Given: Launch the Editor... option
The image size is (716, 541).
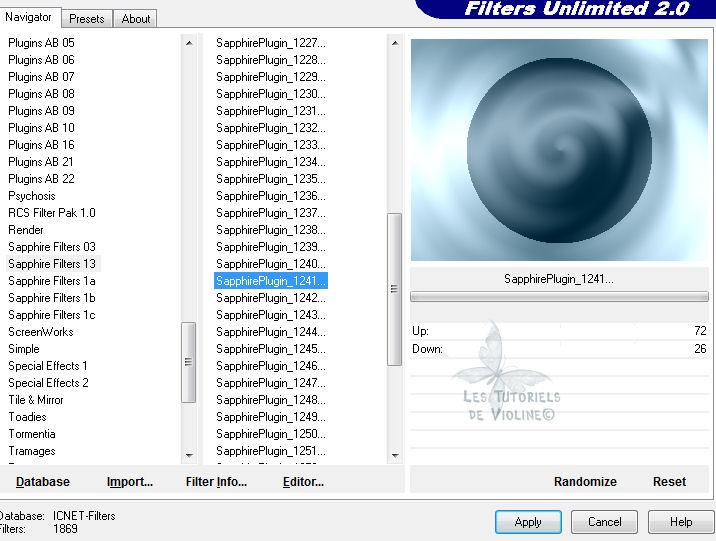Looking at the screenshot, I should 303,481.
